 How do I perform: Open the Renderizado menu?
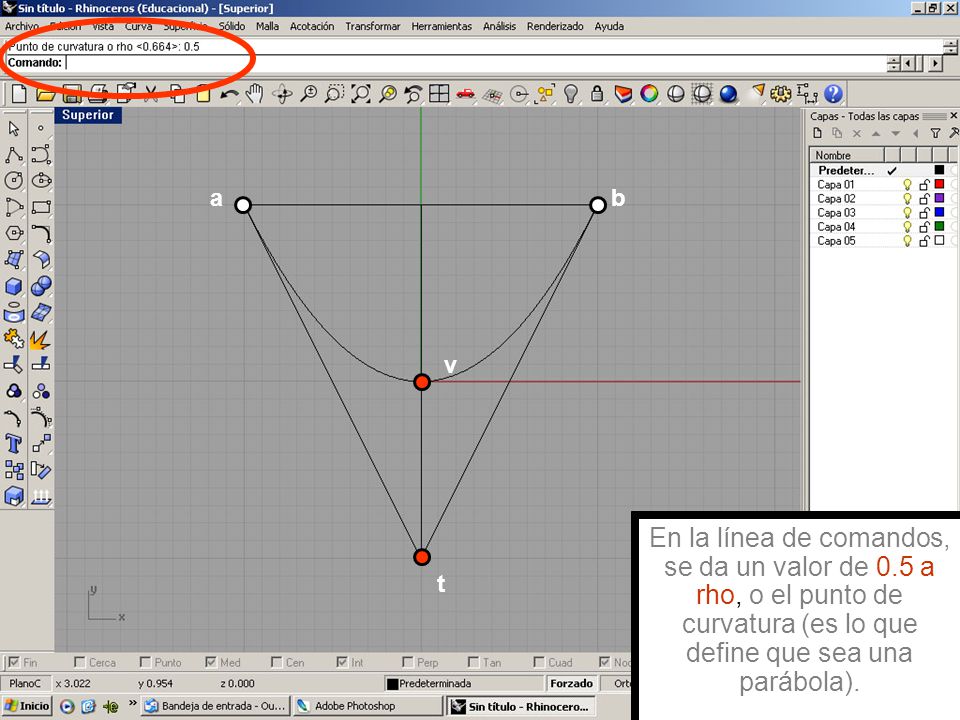(555, 26)
